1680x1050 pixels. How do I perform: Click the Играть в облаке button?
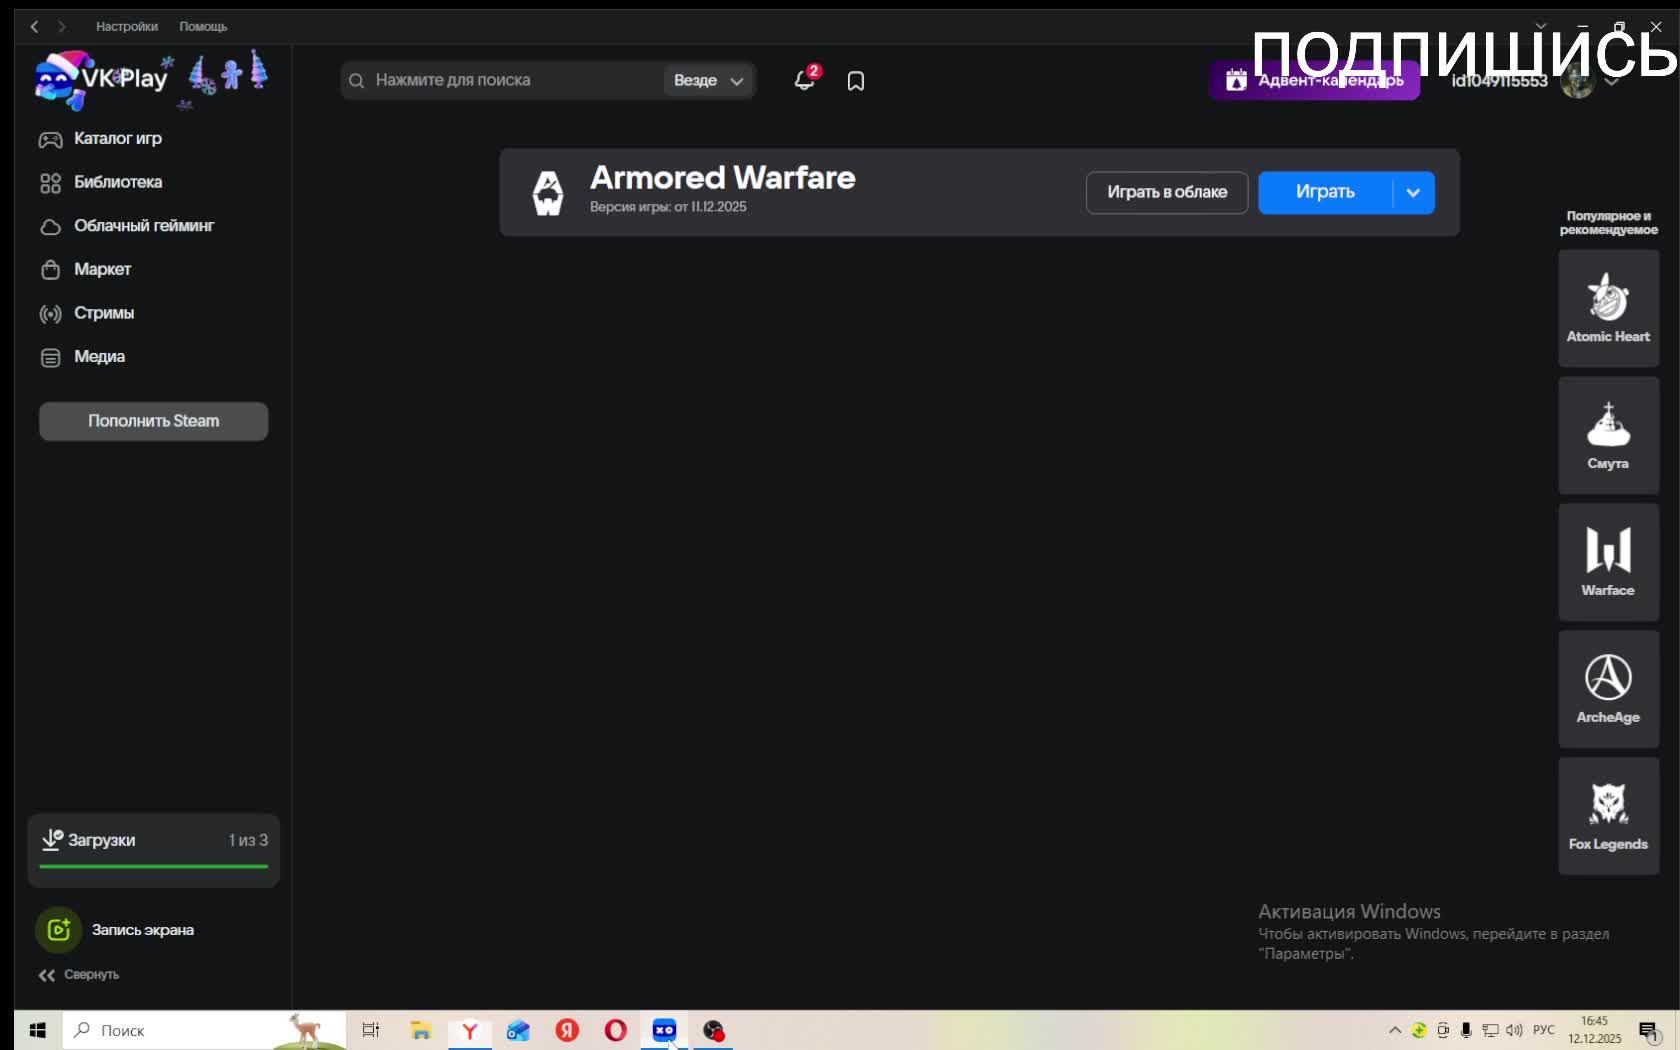tap(1166, 193)
